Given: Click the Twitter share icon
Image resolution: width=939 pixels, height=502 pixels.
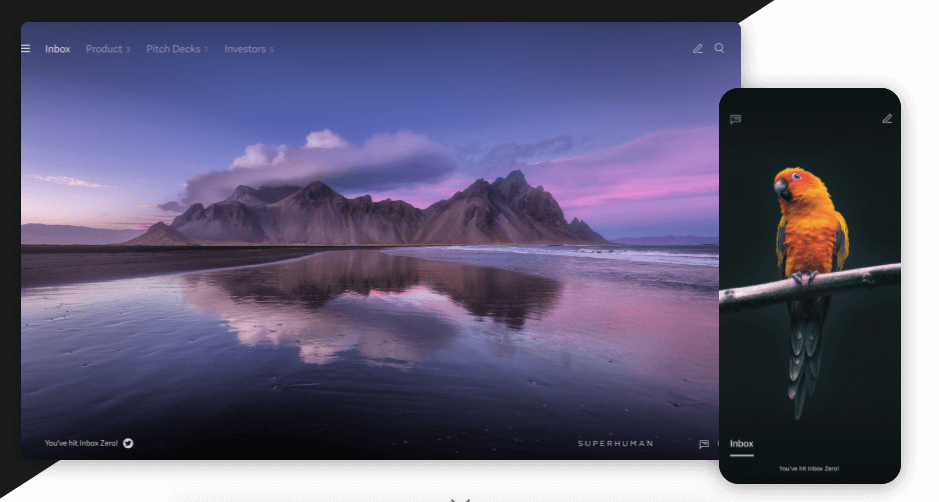Looking at the screenshot, I should [x=128, y=443].
